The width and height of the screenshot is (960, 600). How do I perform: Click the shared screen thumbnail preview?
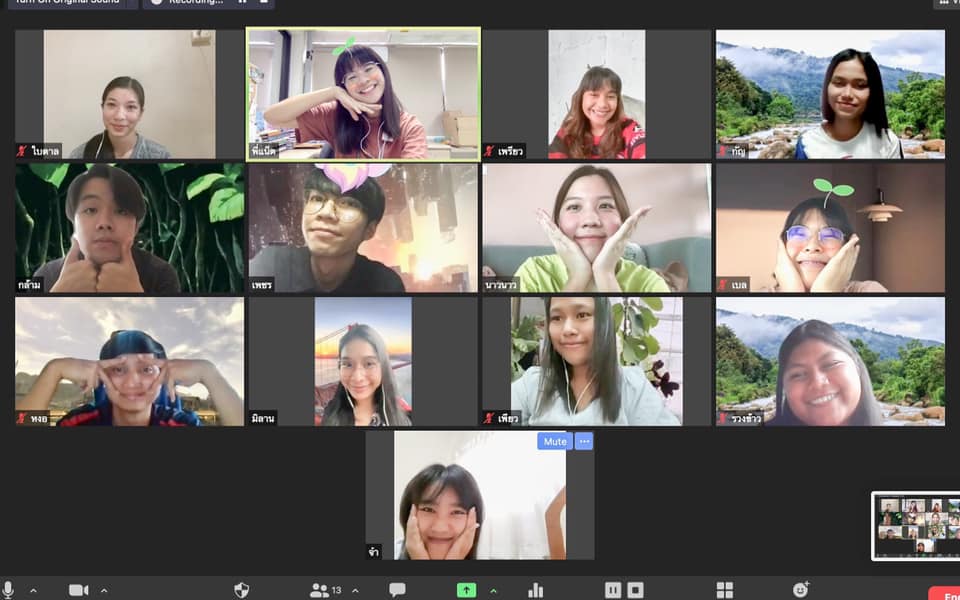coord(915,525)
